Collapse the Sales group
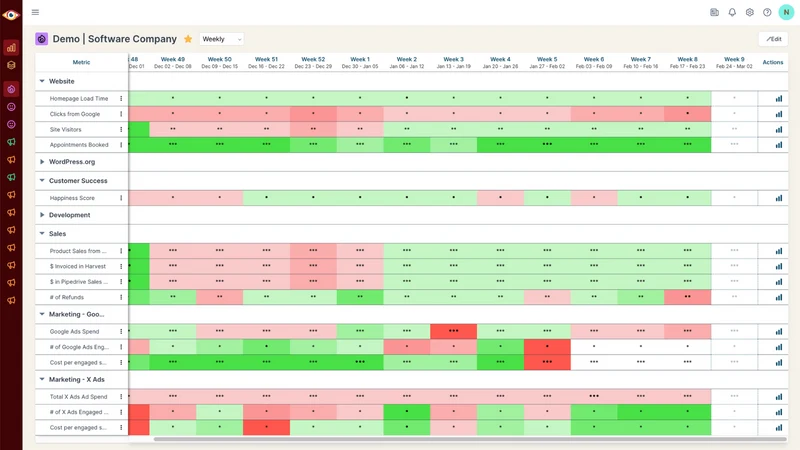Viewport: 800px width, 450px height. 42,234
